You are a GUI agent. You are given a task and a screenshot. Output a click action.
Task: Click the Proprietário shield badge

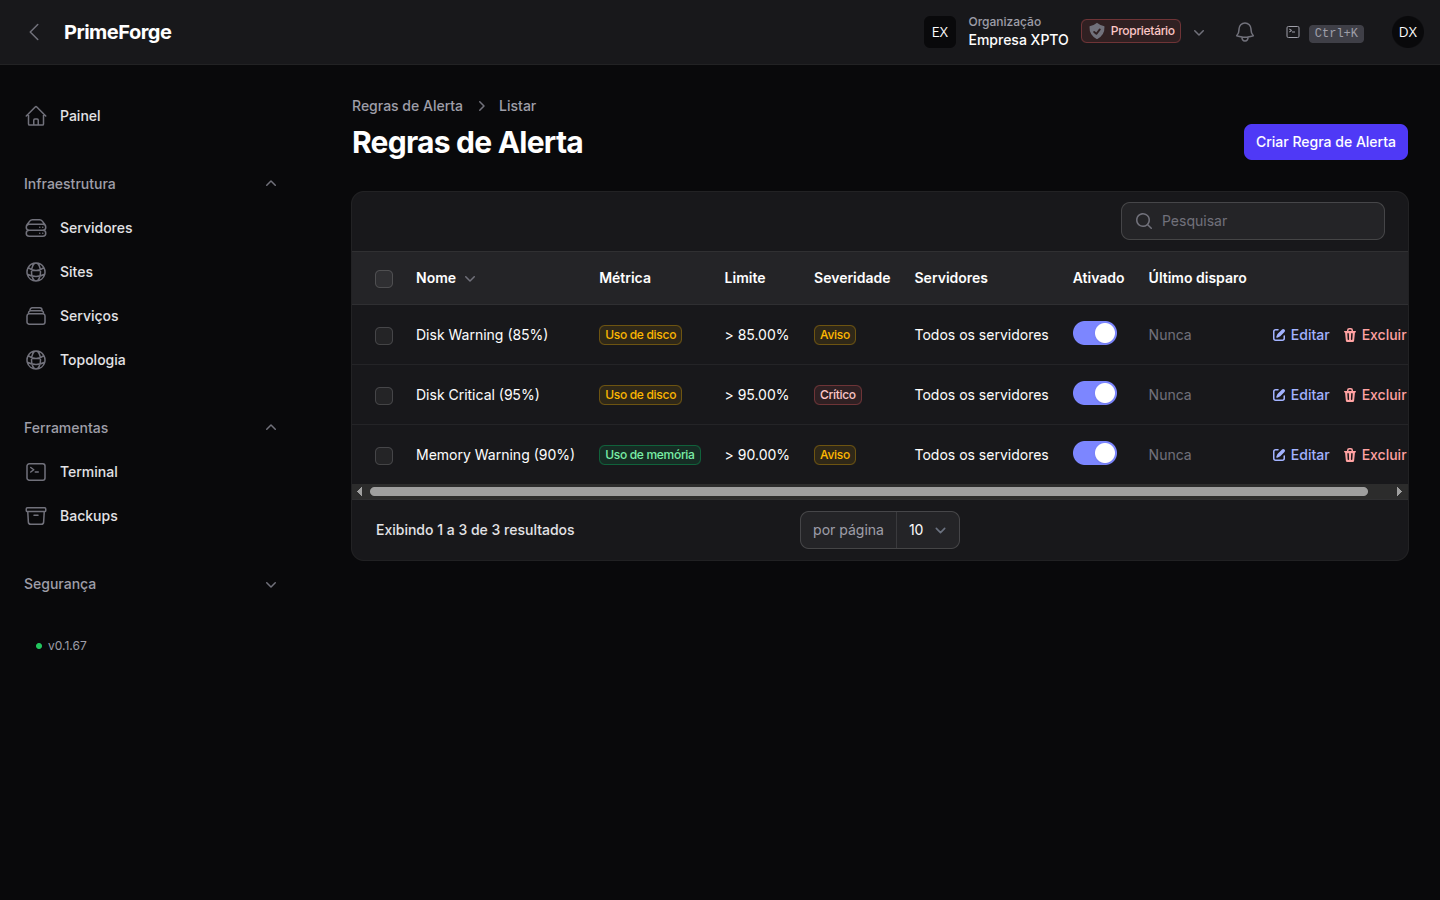click(x=1131, y=31)
